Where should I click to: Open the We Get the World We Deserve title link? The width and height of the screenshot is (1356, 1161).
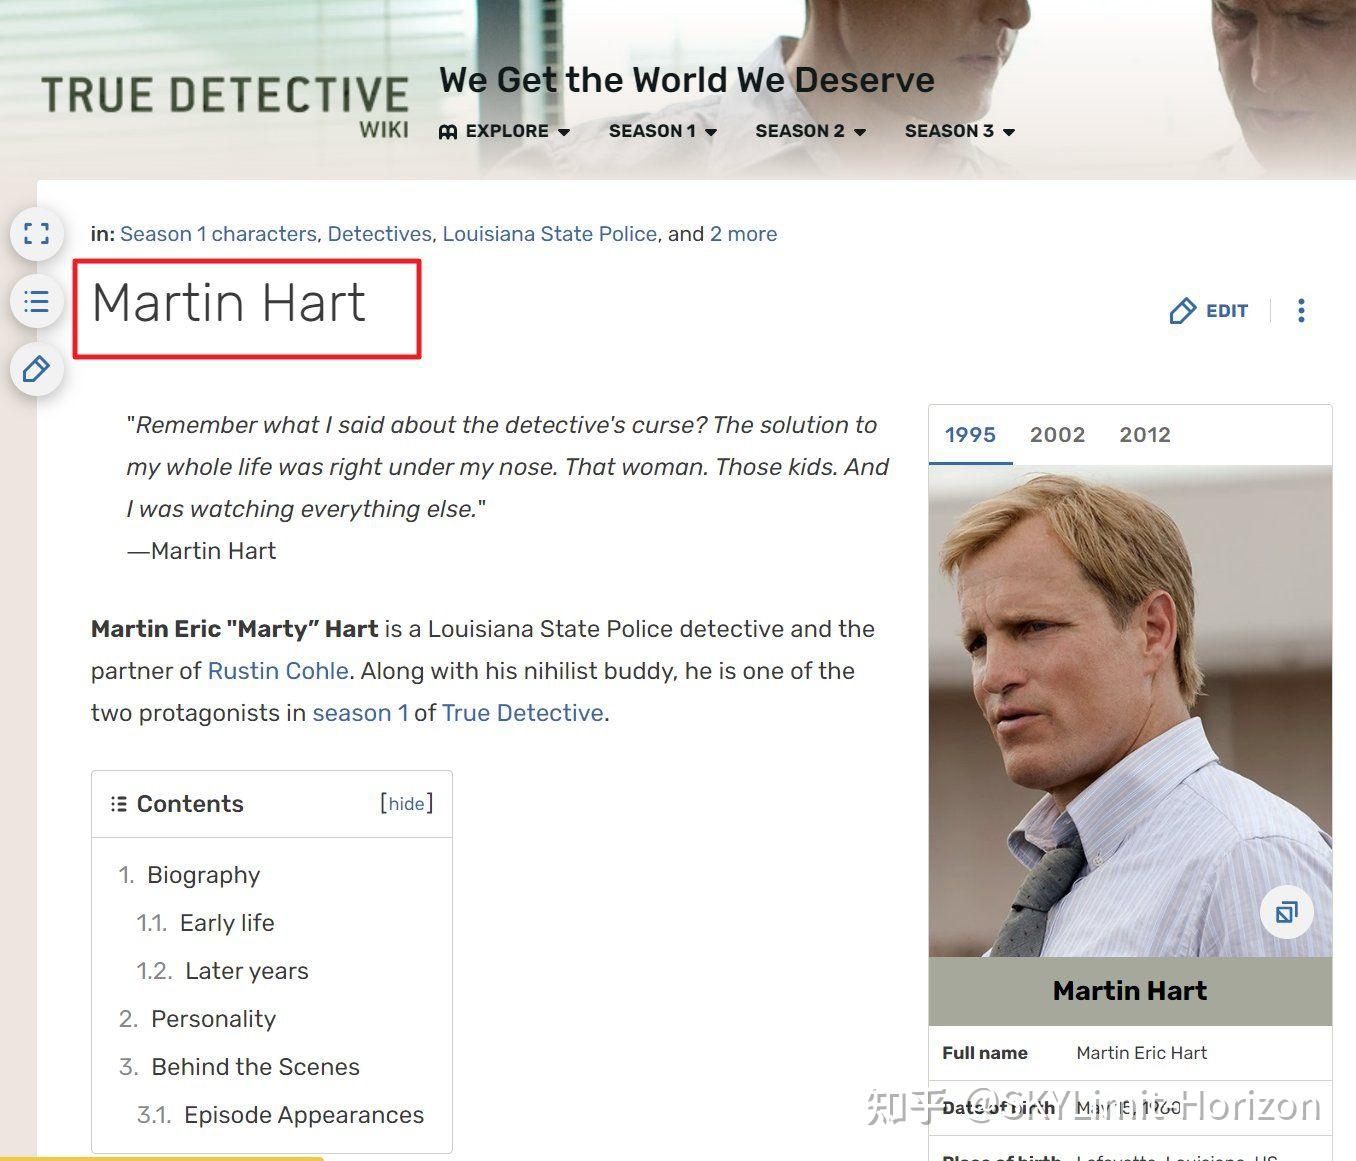point(687,80)
